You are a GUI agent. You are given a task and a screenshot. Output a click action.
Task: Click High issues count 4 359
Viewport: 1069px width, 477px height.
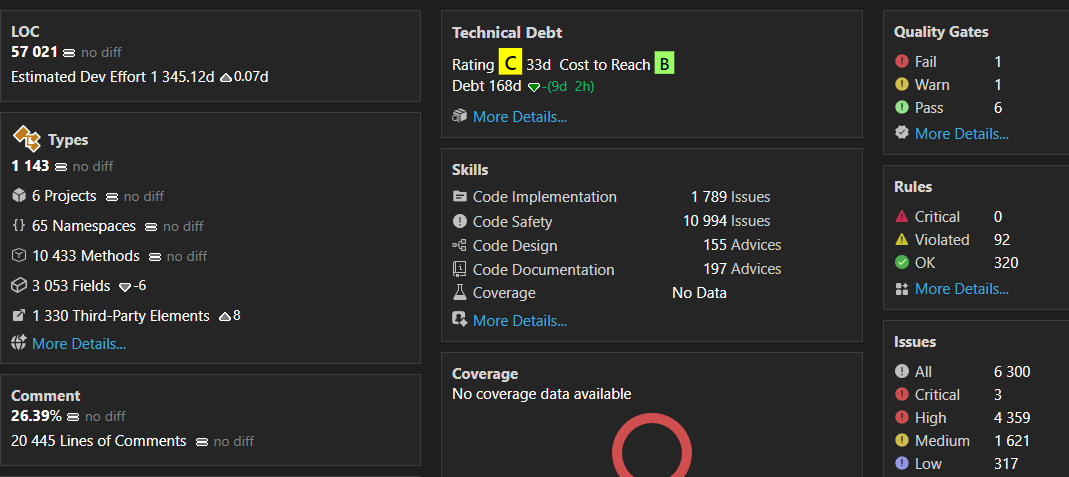[x=1012, y=418]
